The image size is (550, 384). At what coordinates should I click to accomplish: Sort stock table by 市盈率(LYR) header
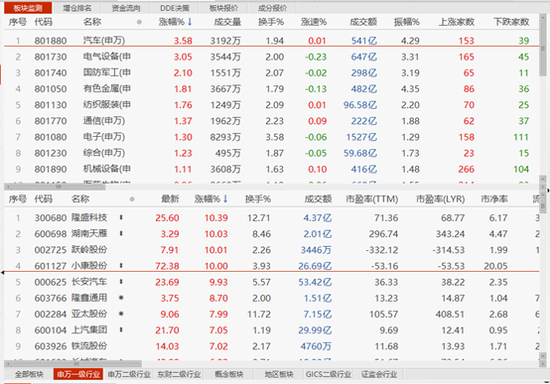(x=440, y=199)
